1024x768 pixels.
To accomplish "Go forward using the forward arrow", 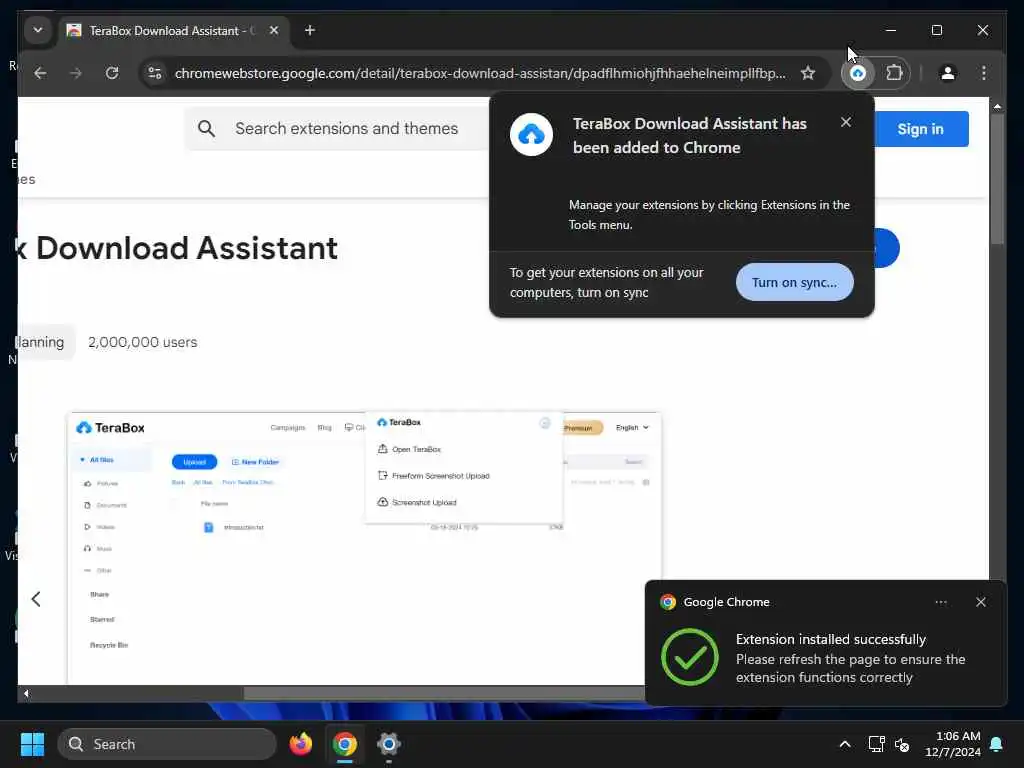I will [x=76, y=73].
